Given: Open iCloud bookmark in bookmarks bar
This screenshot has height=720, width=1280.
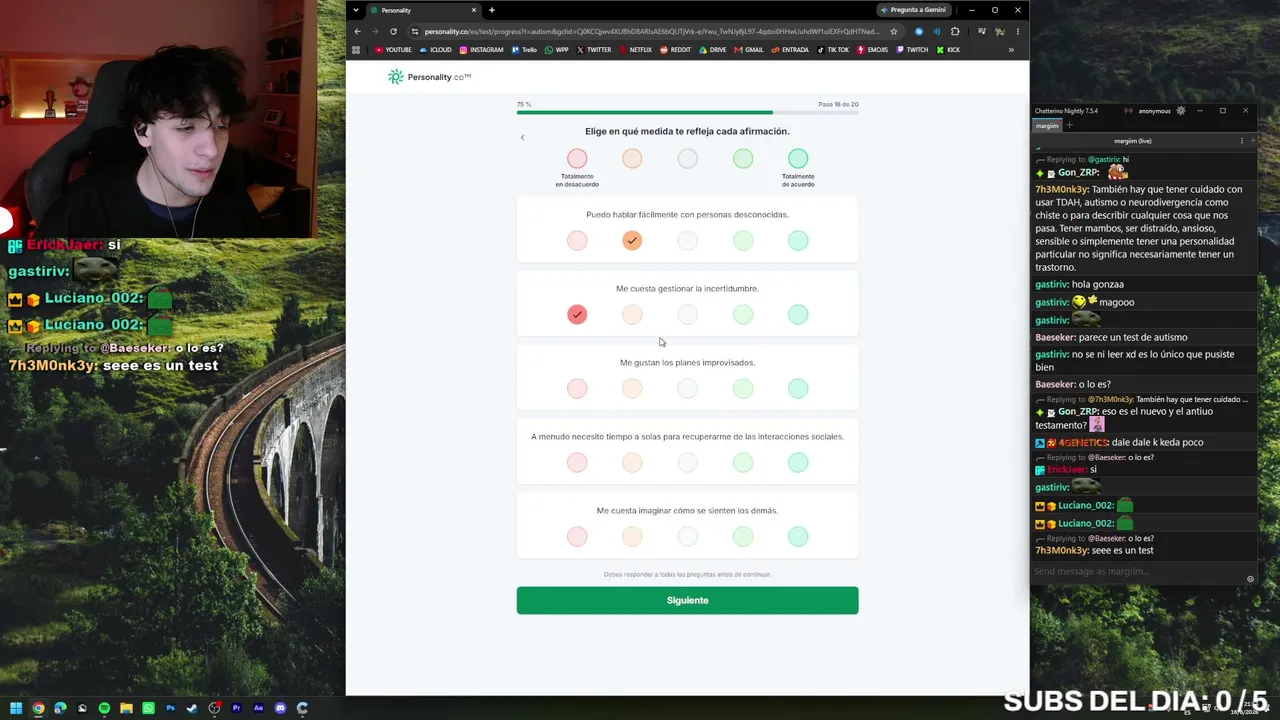Looking at the screenshot, I should pyautogui.click(x=436, y=50).
